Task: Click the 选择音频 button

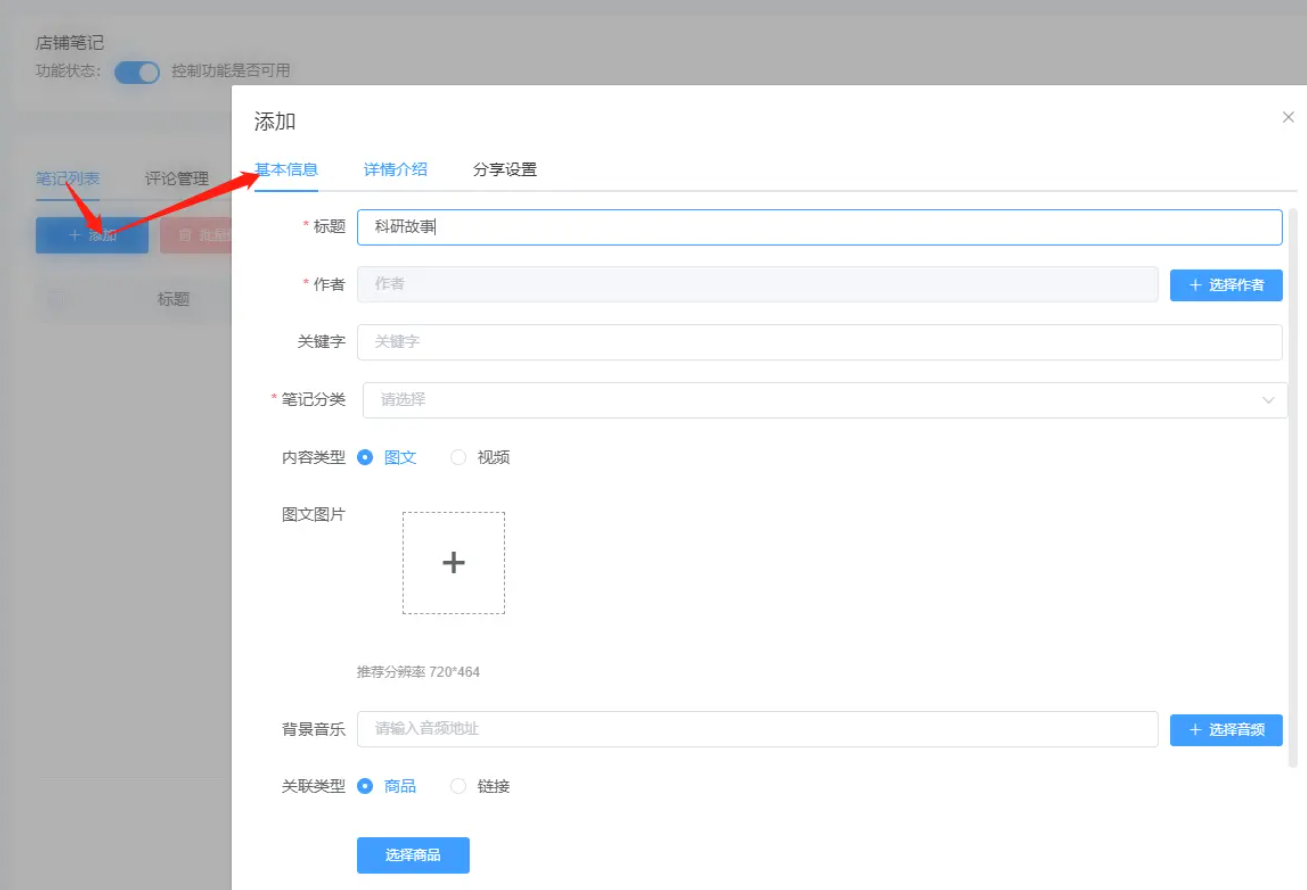Action: pyautogui.click(x=1226, y=730)
